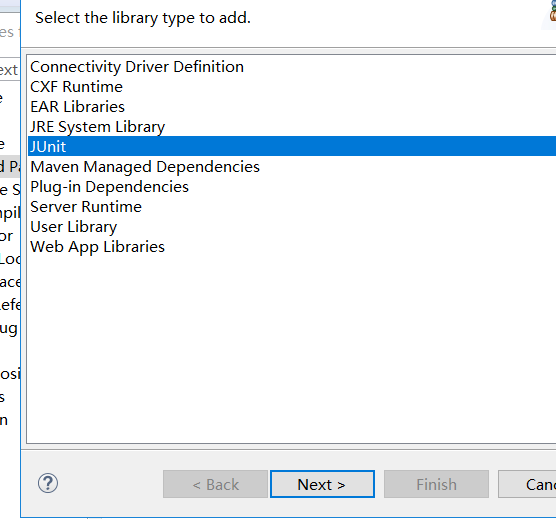This screenshot has height=519, width=556.
Task: Select CXF Runtime in the list
Action: pyautogui.click(x=77, y=87)
